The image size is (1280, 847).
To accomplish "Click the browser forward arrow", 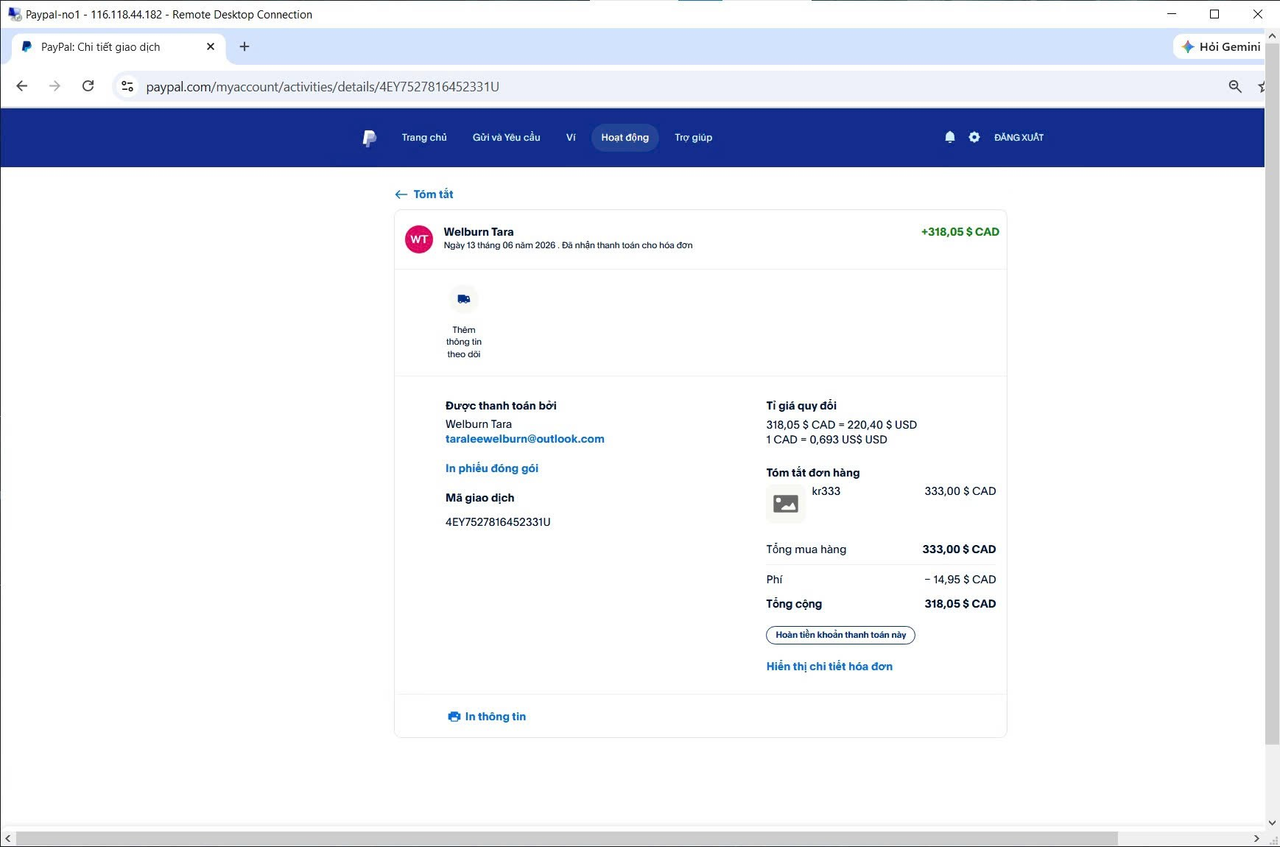I will coord(55,86).
